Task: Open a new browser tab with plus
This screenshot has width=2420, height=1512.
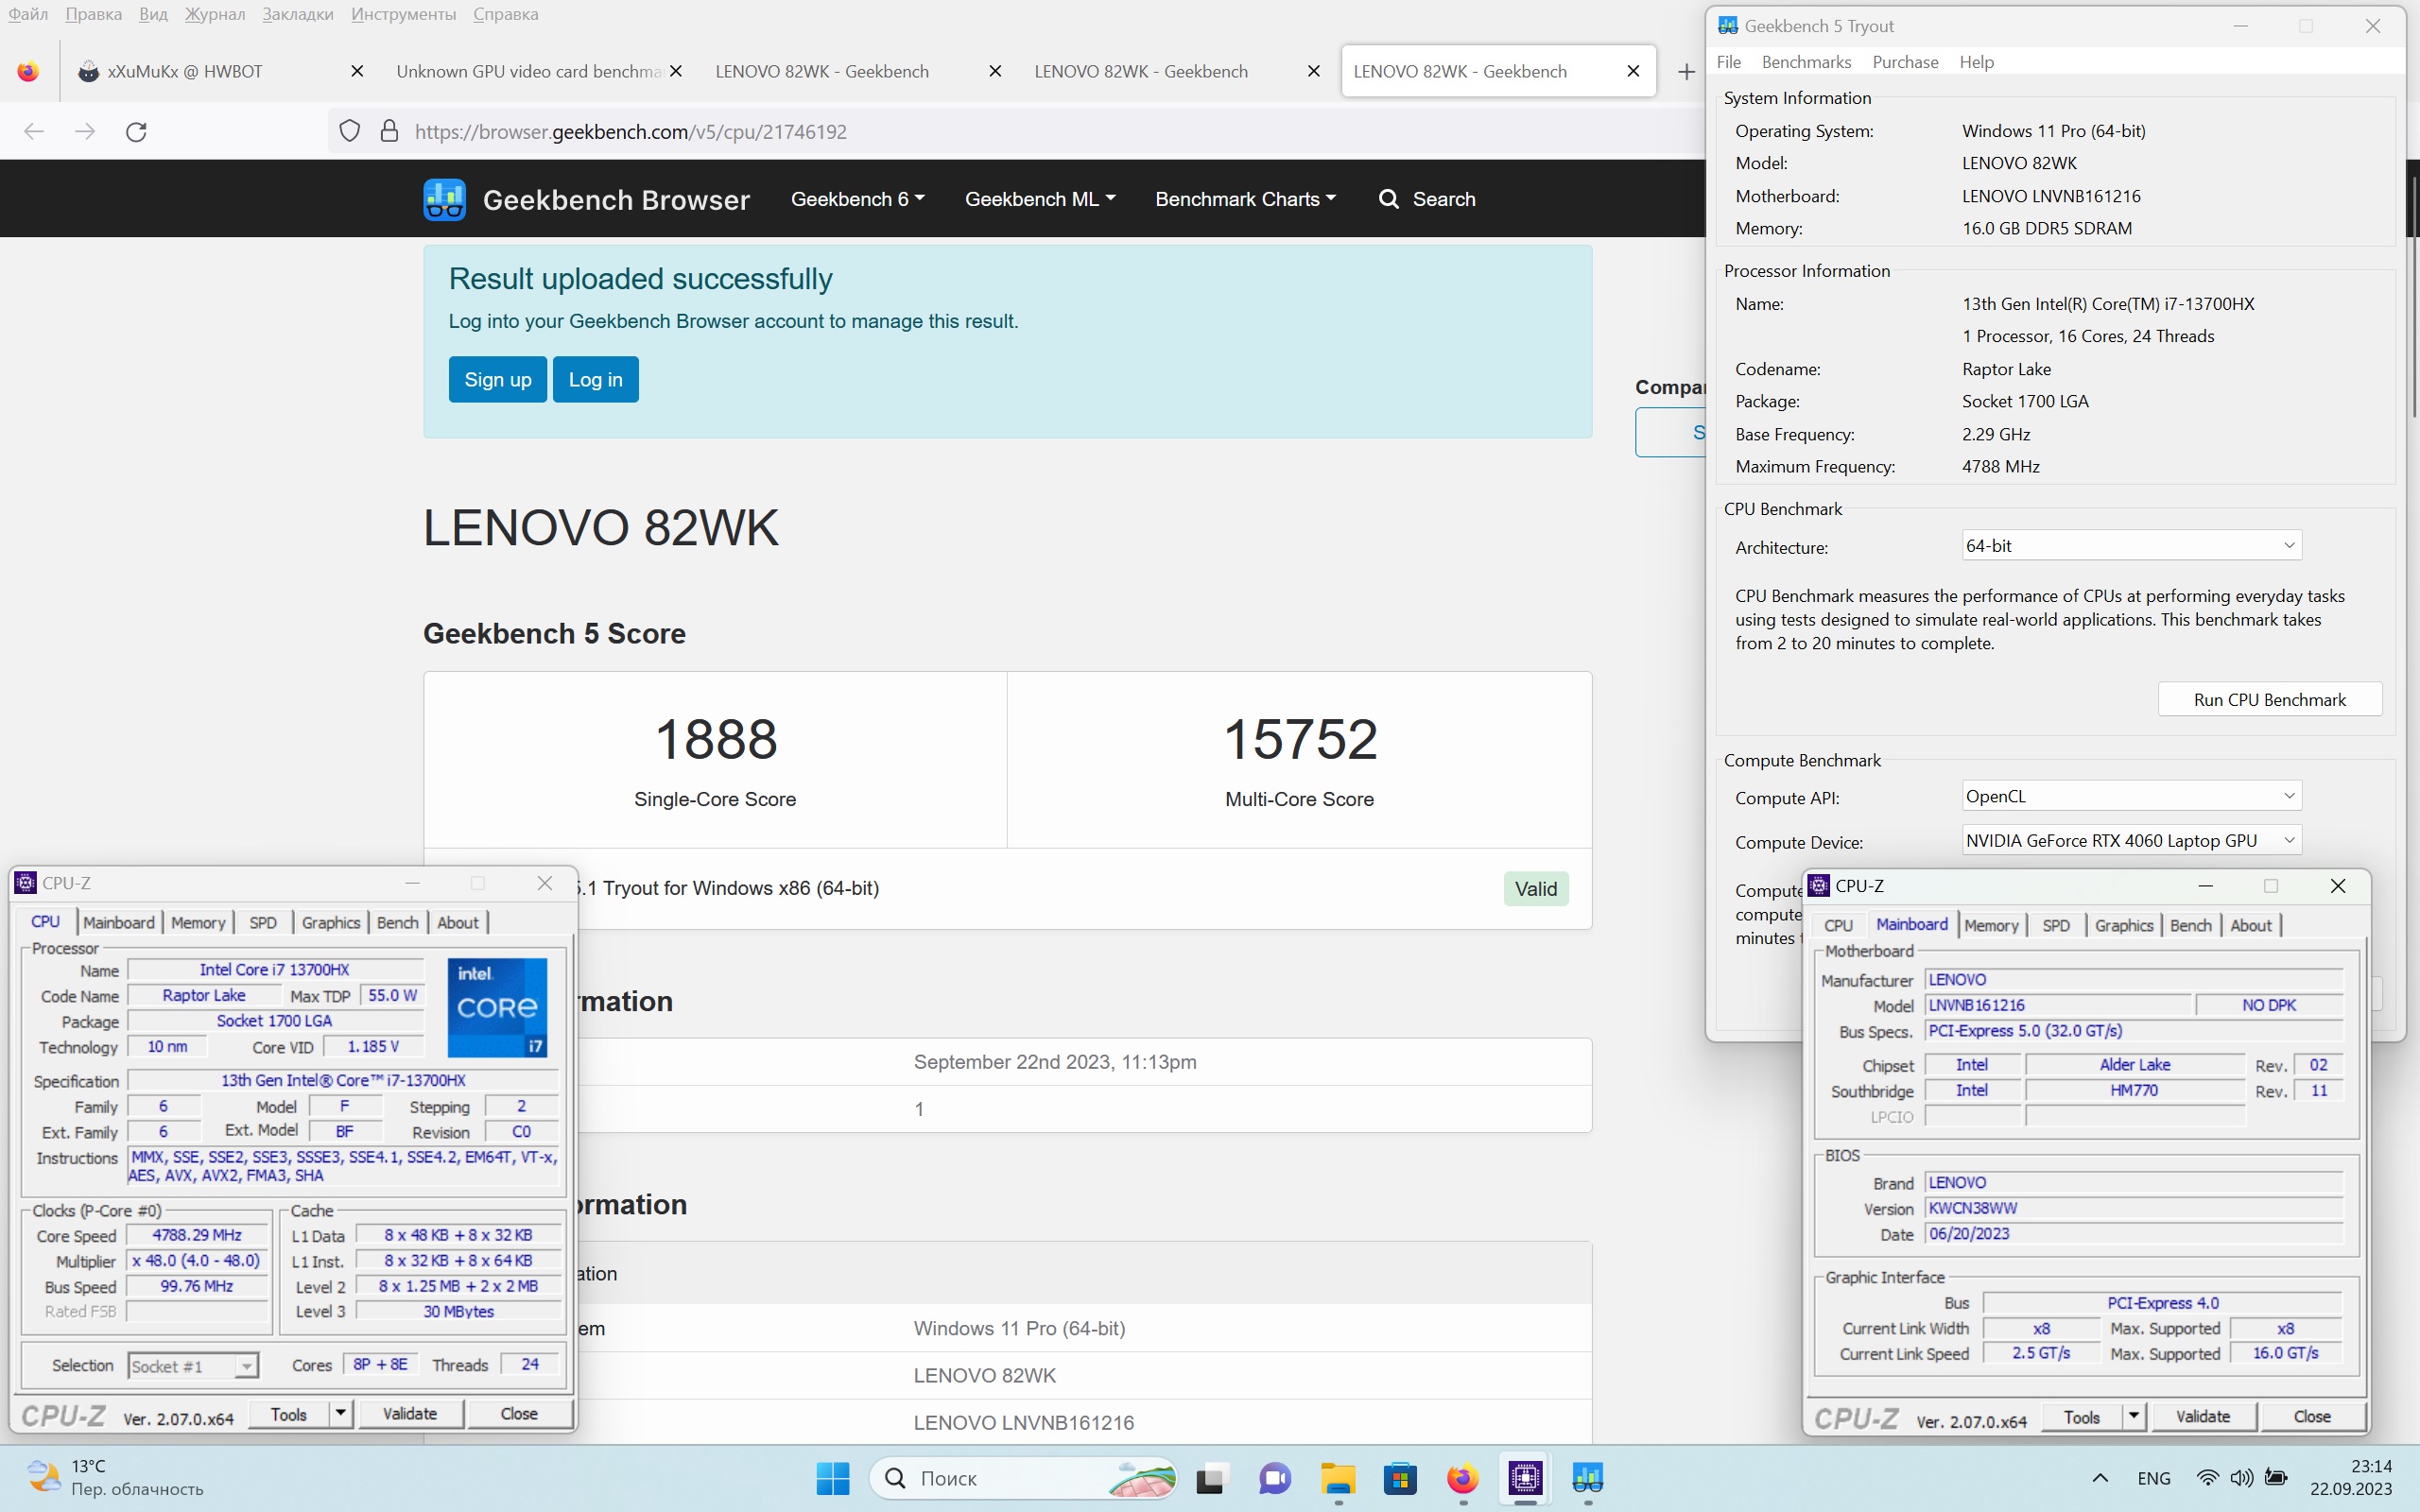Action: tap(1686, 71)
